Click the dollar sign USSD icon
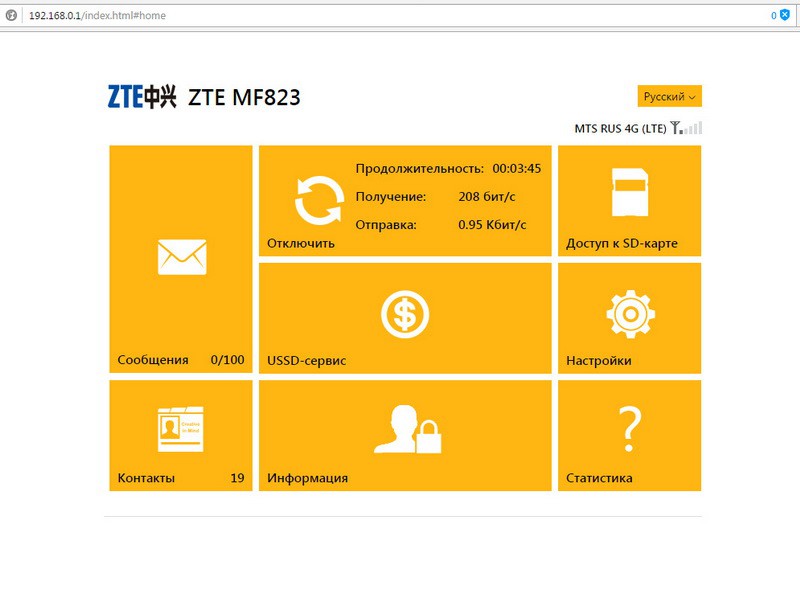 404,315
